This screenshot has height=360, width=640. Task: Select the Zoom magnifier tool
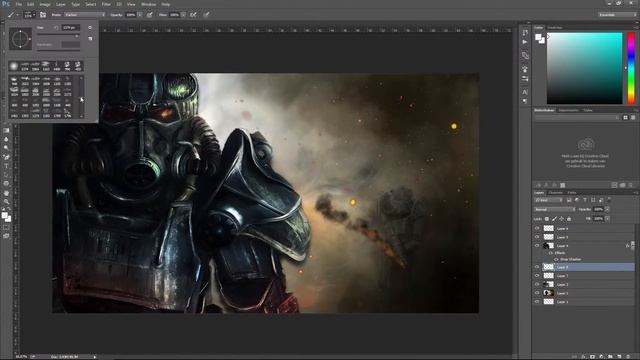6,201
